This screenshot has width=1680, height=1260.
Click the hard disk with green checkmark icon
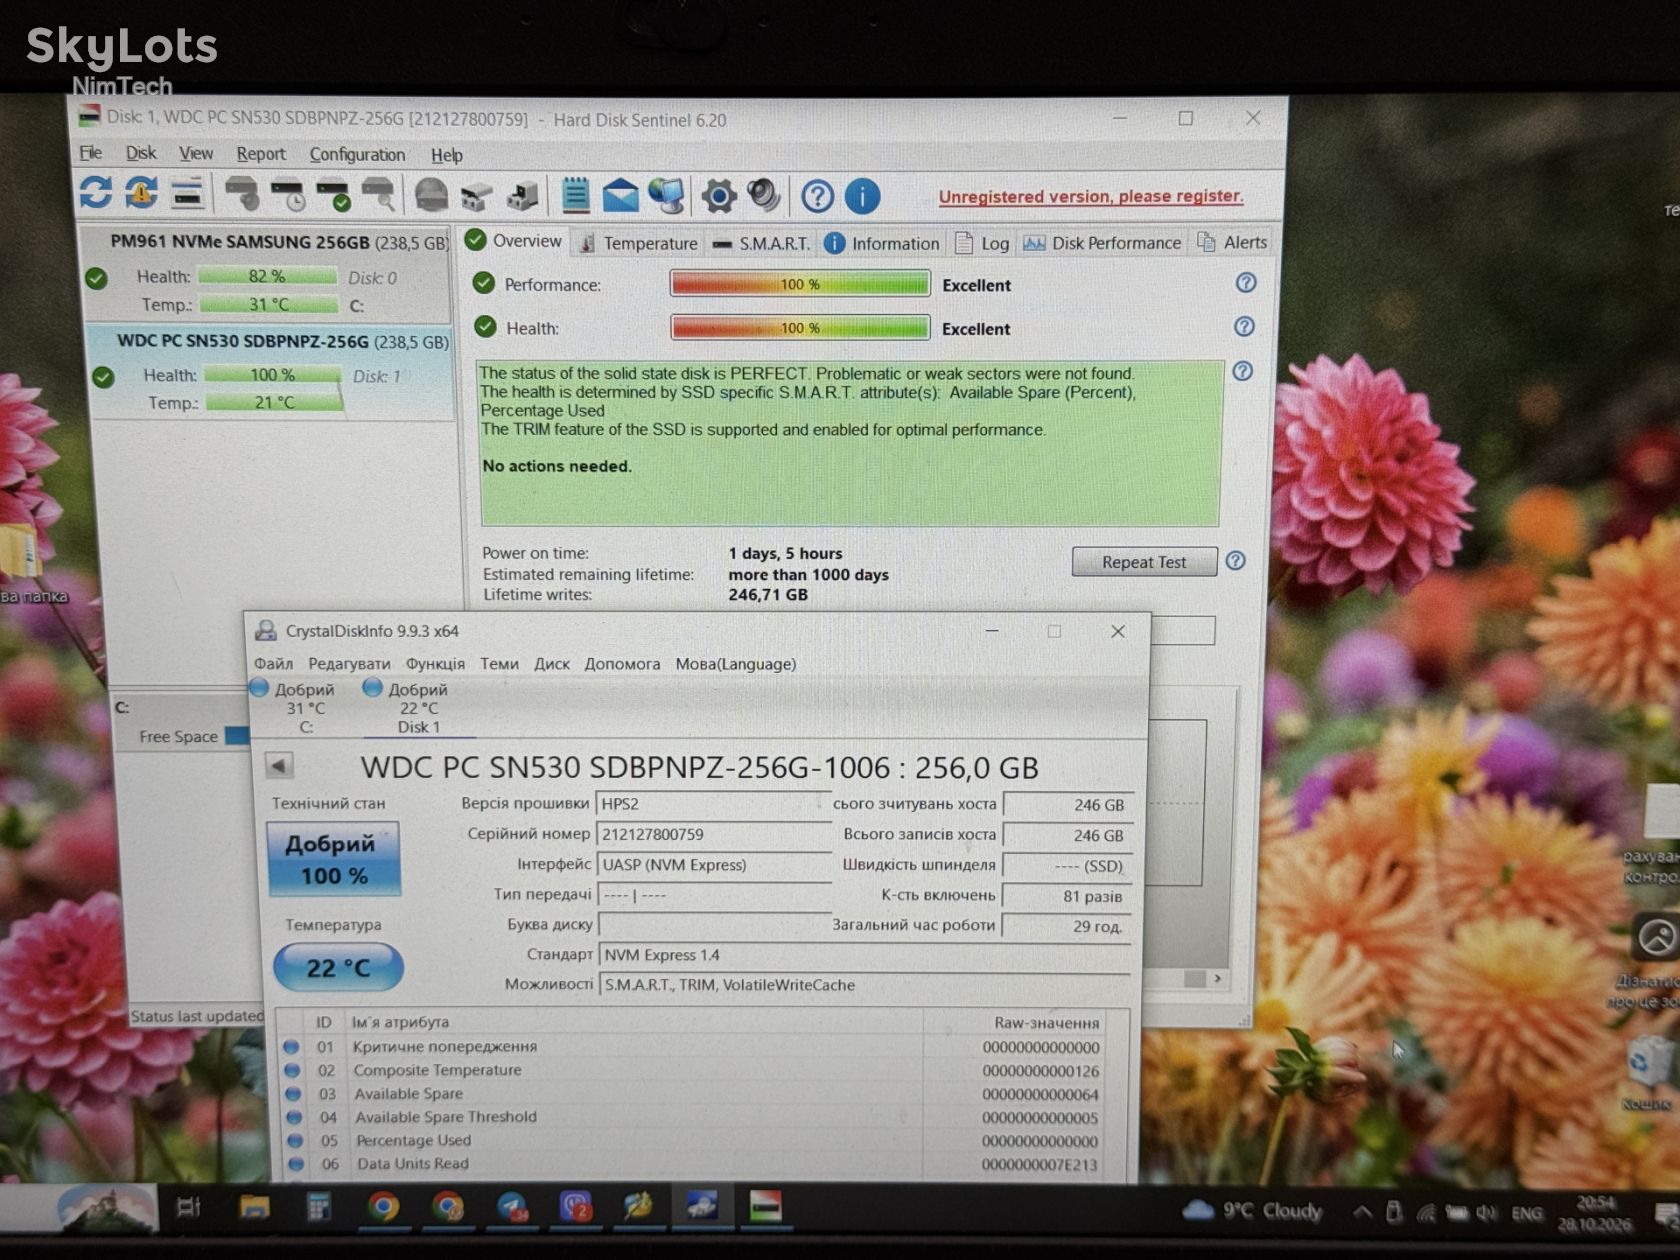(333, 194)
